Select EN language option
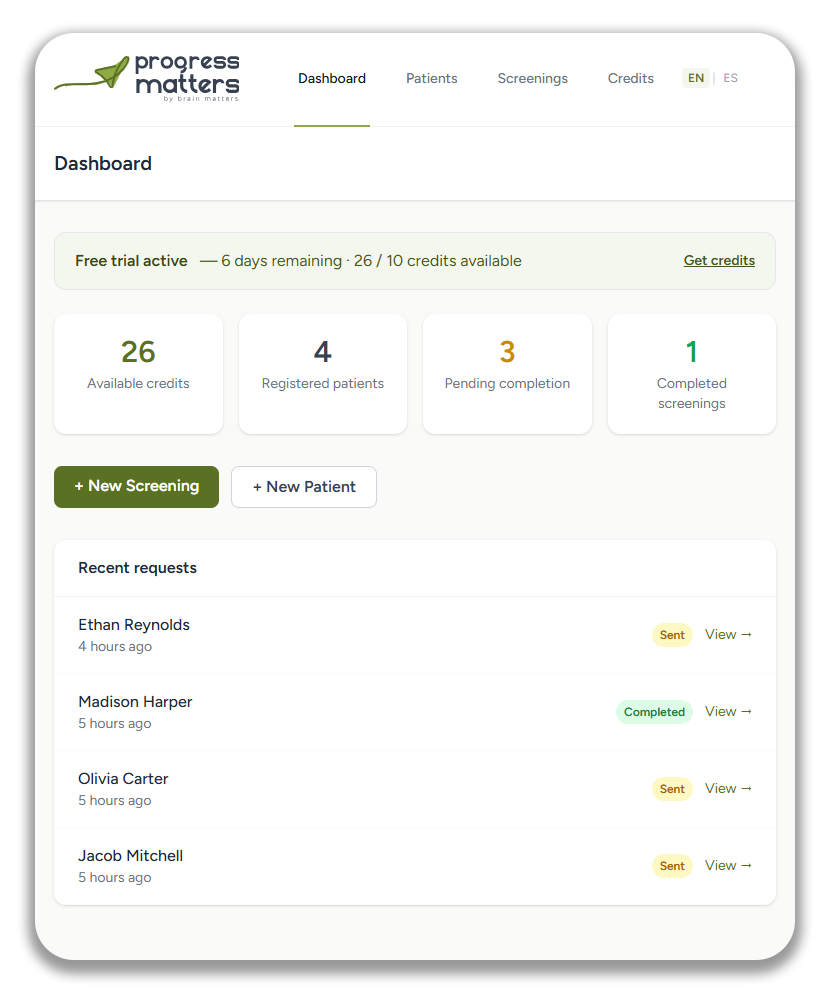 coord(696,78)
